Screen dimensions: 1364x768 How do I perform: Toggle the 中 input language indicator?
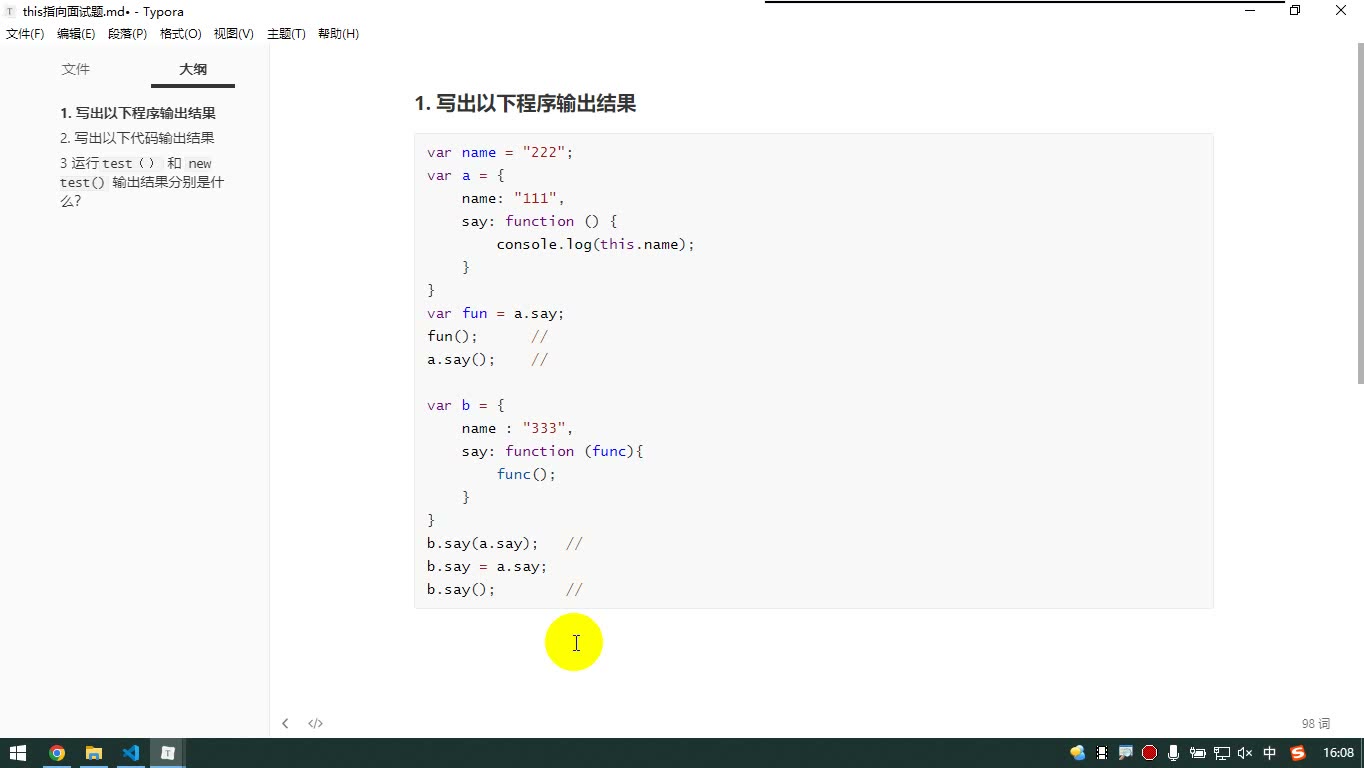click(x=1270, y=753)
